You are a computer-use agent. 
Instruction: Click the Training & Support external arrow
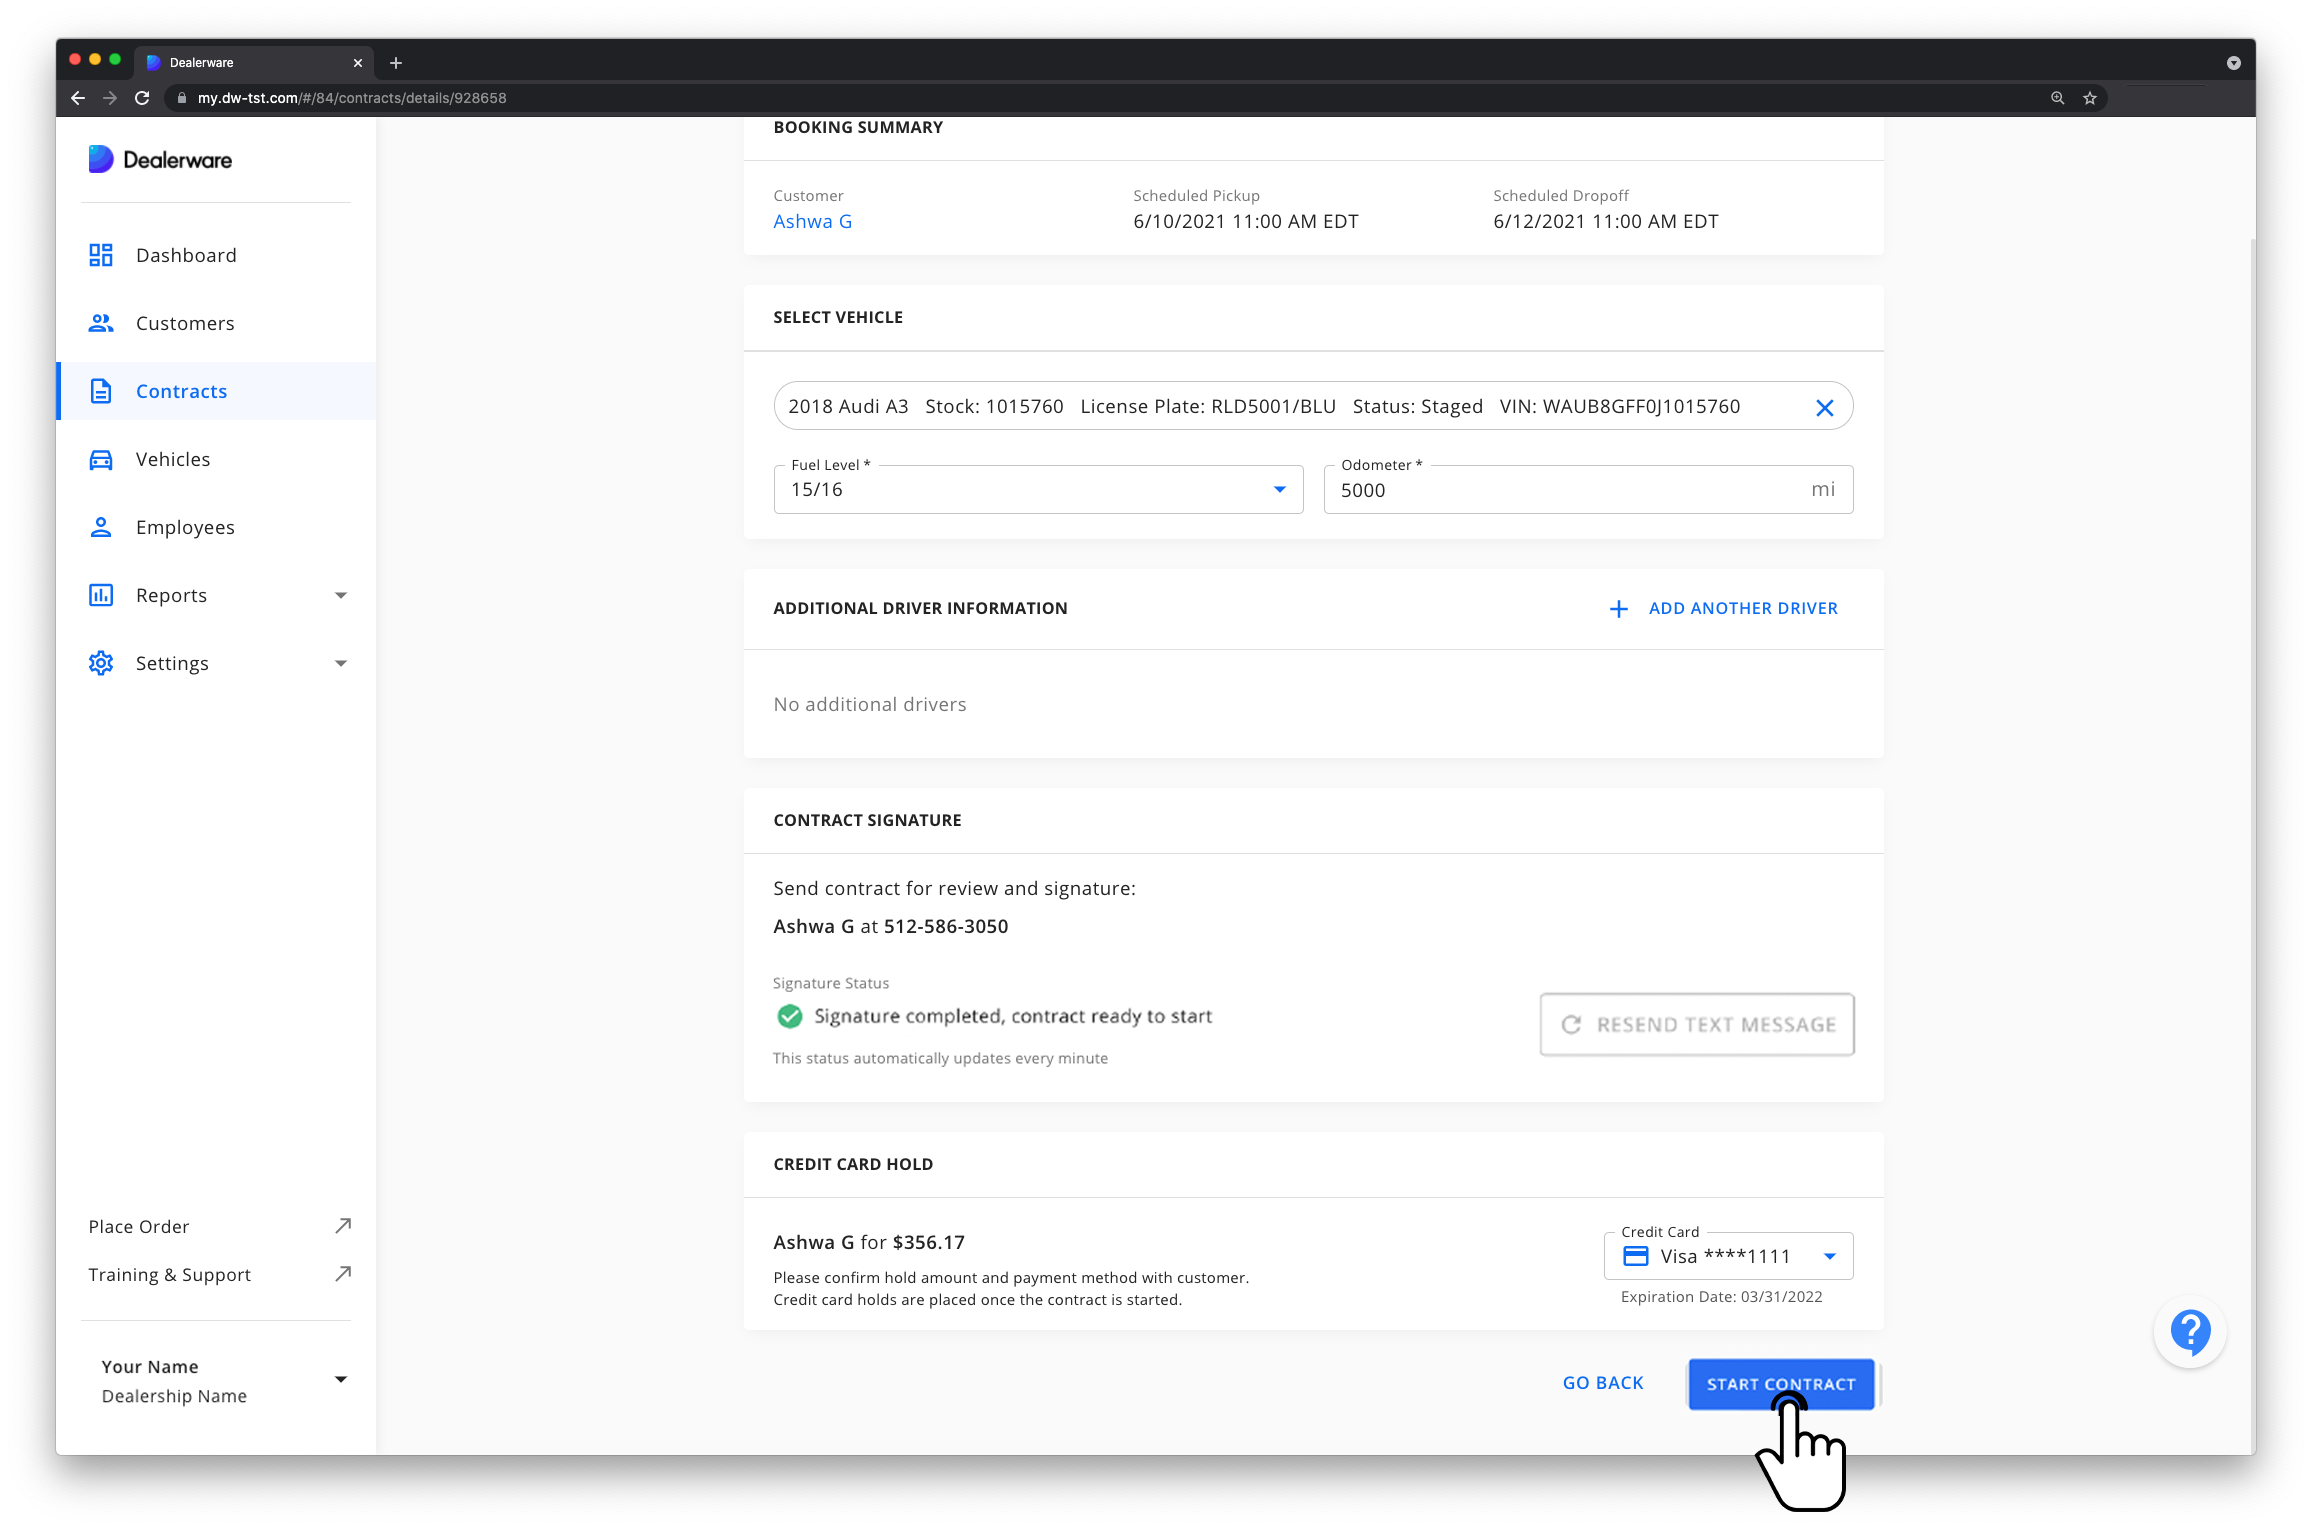(x=343, y=1274)
